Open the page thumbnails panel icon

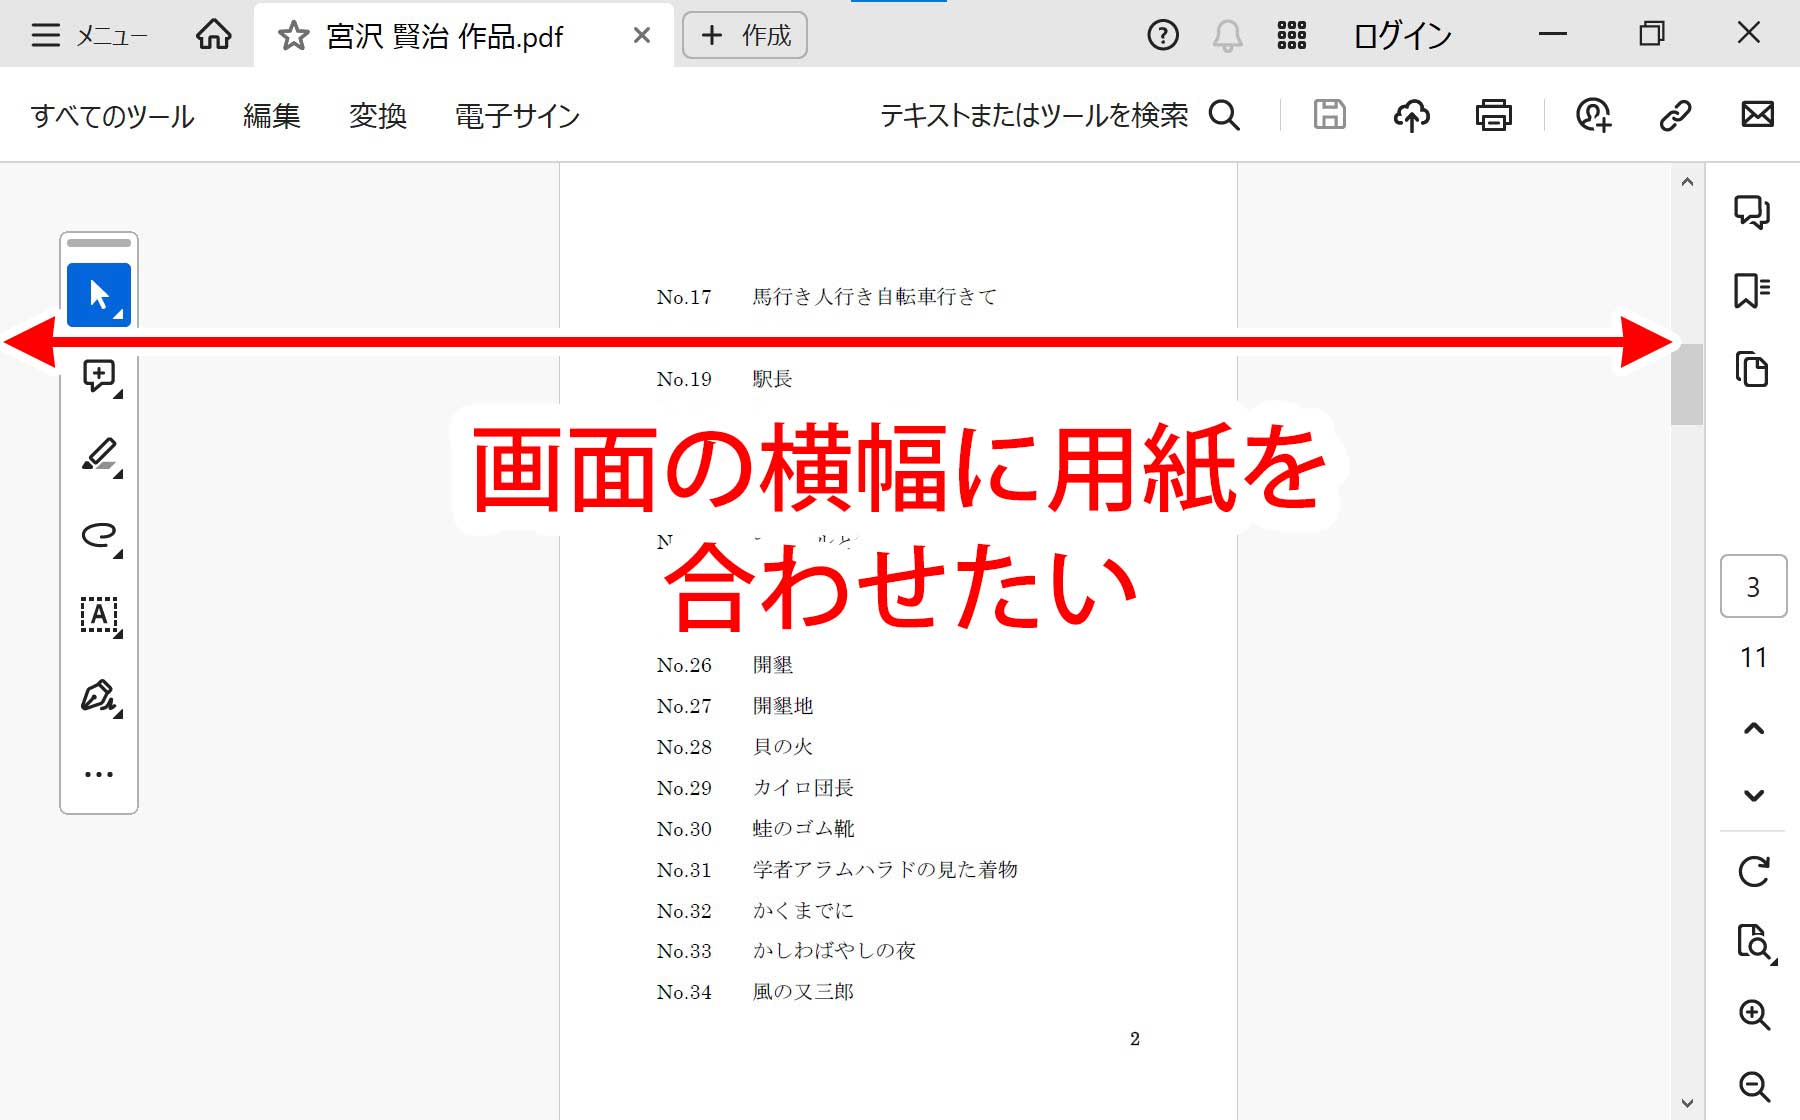pyautogui.click(x=1752, y=369)
